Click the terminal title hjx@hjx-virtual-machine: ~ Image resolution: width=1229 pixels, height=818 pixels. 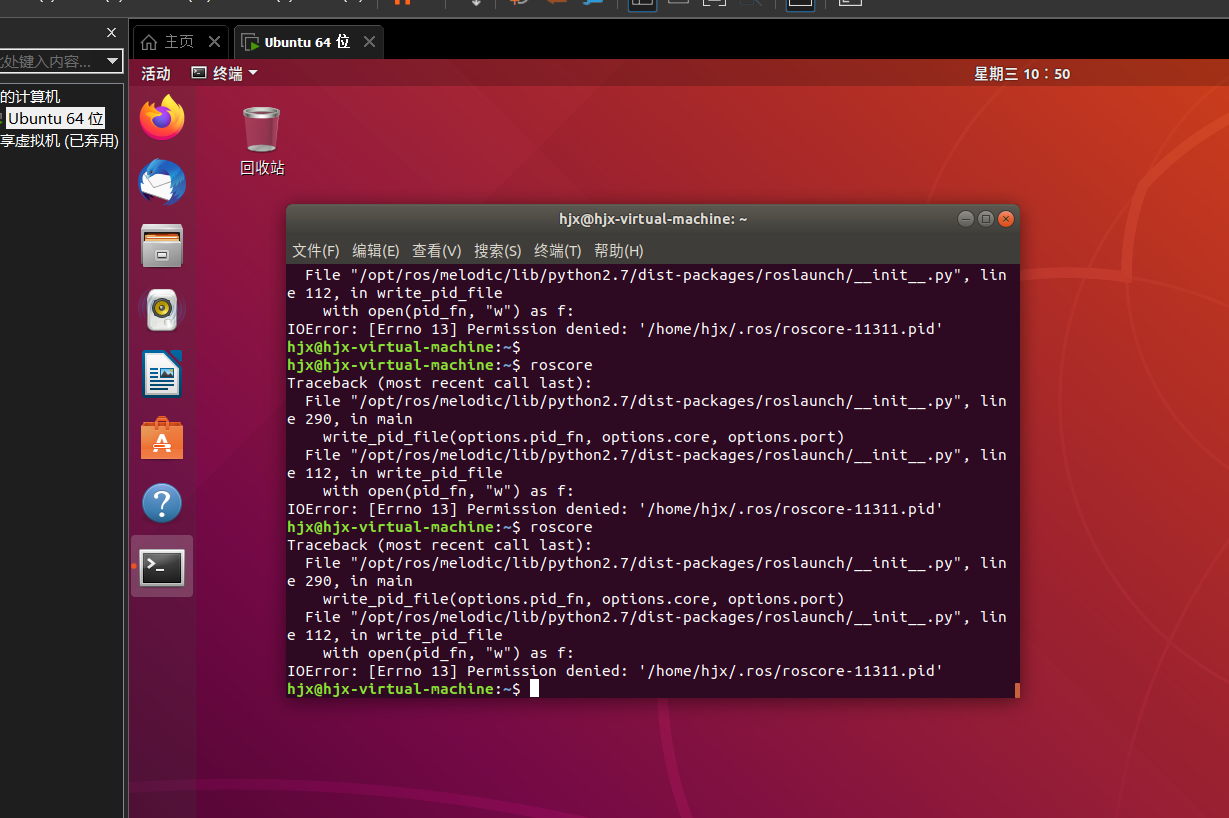click(653, 219)
